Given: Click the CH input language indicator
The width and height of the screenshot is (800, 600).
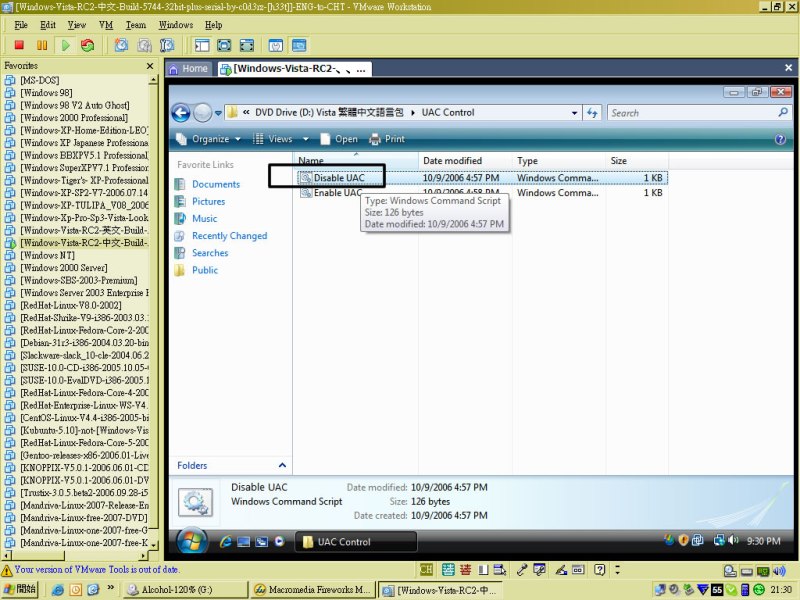Looking at the screenshot, I should click(x=426, y=570).
